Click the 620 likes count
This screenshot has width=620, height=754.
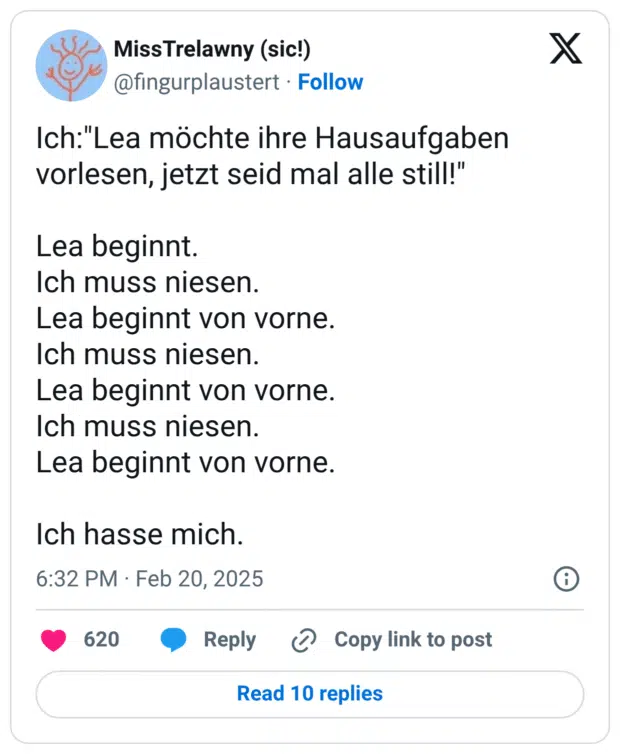click(x=101, y=640)
